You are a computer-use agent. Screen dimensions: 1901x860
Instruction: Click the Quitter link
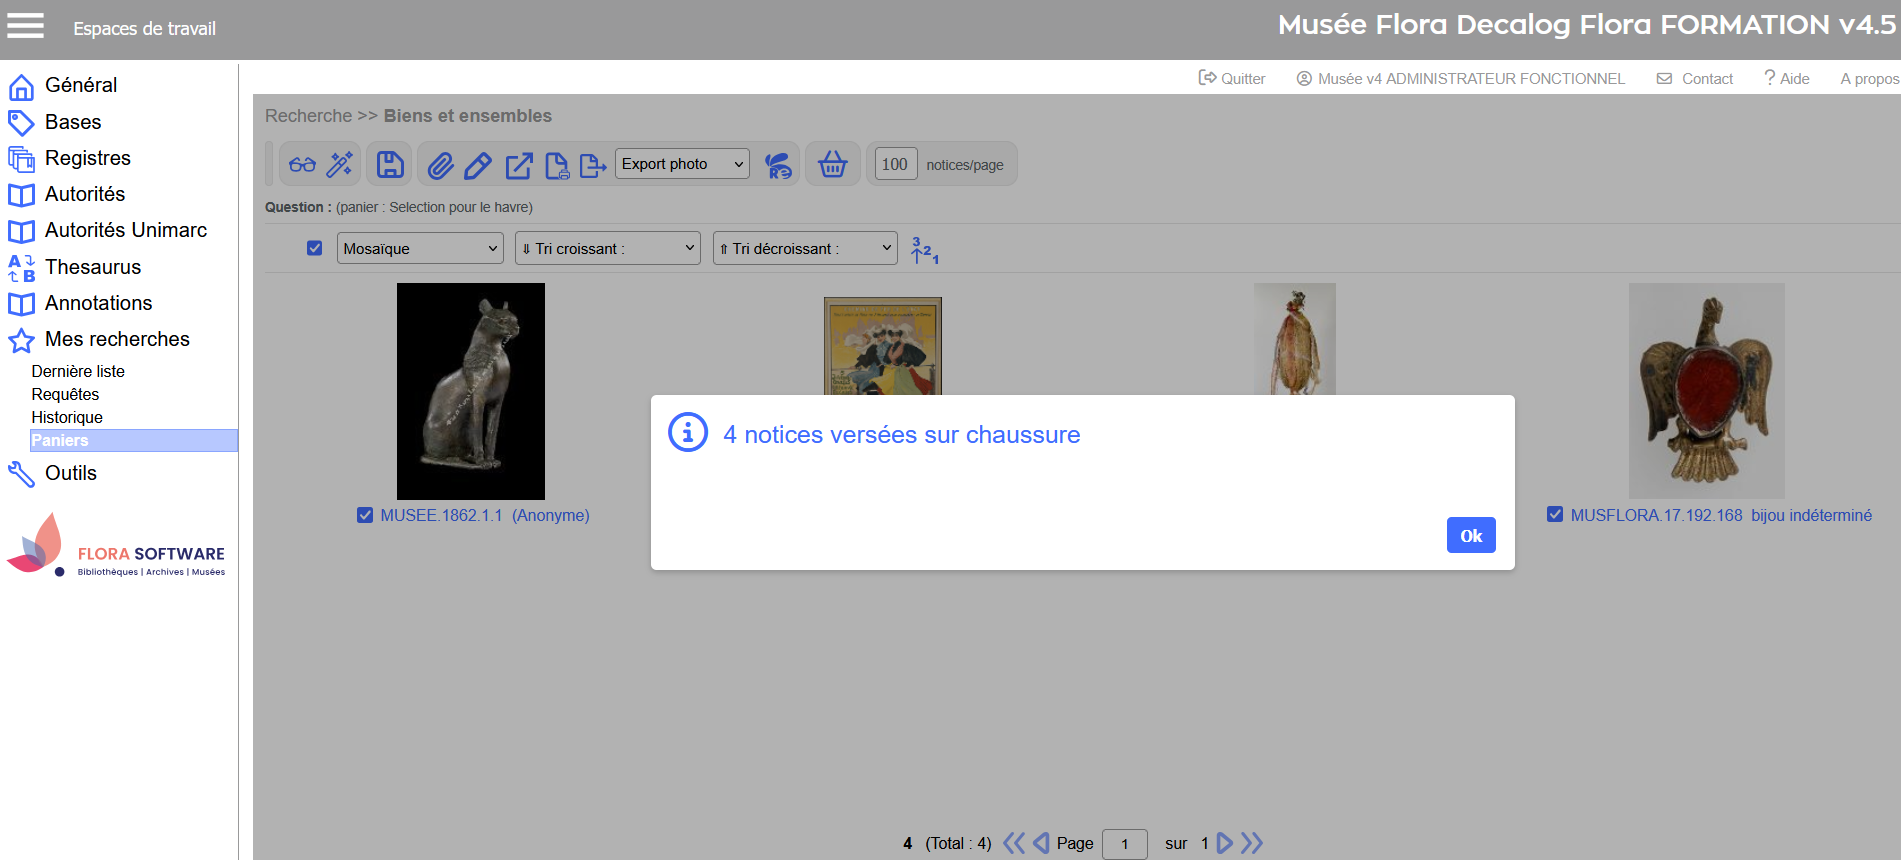[x=1232, y=79]
